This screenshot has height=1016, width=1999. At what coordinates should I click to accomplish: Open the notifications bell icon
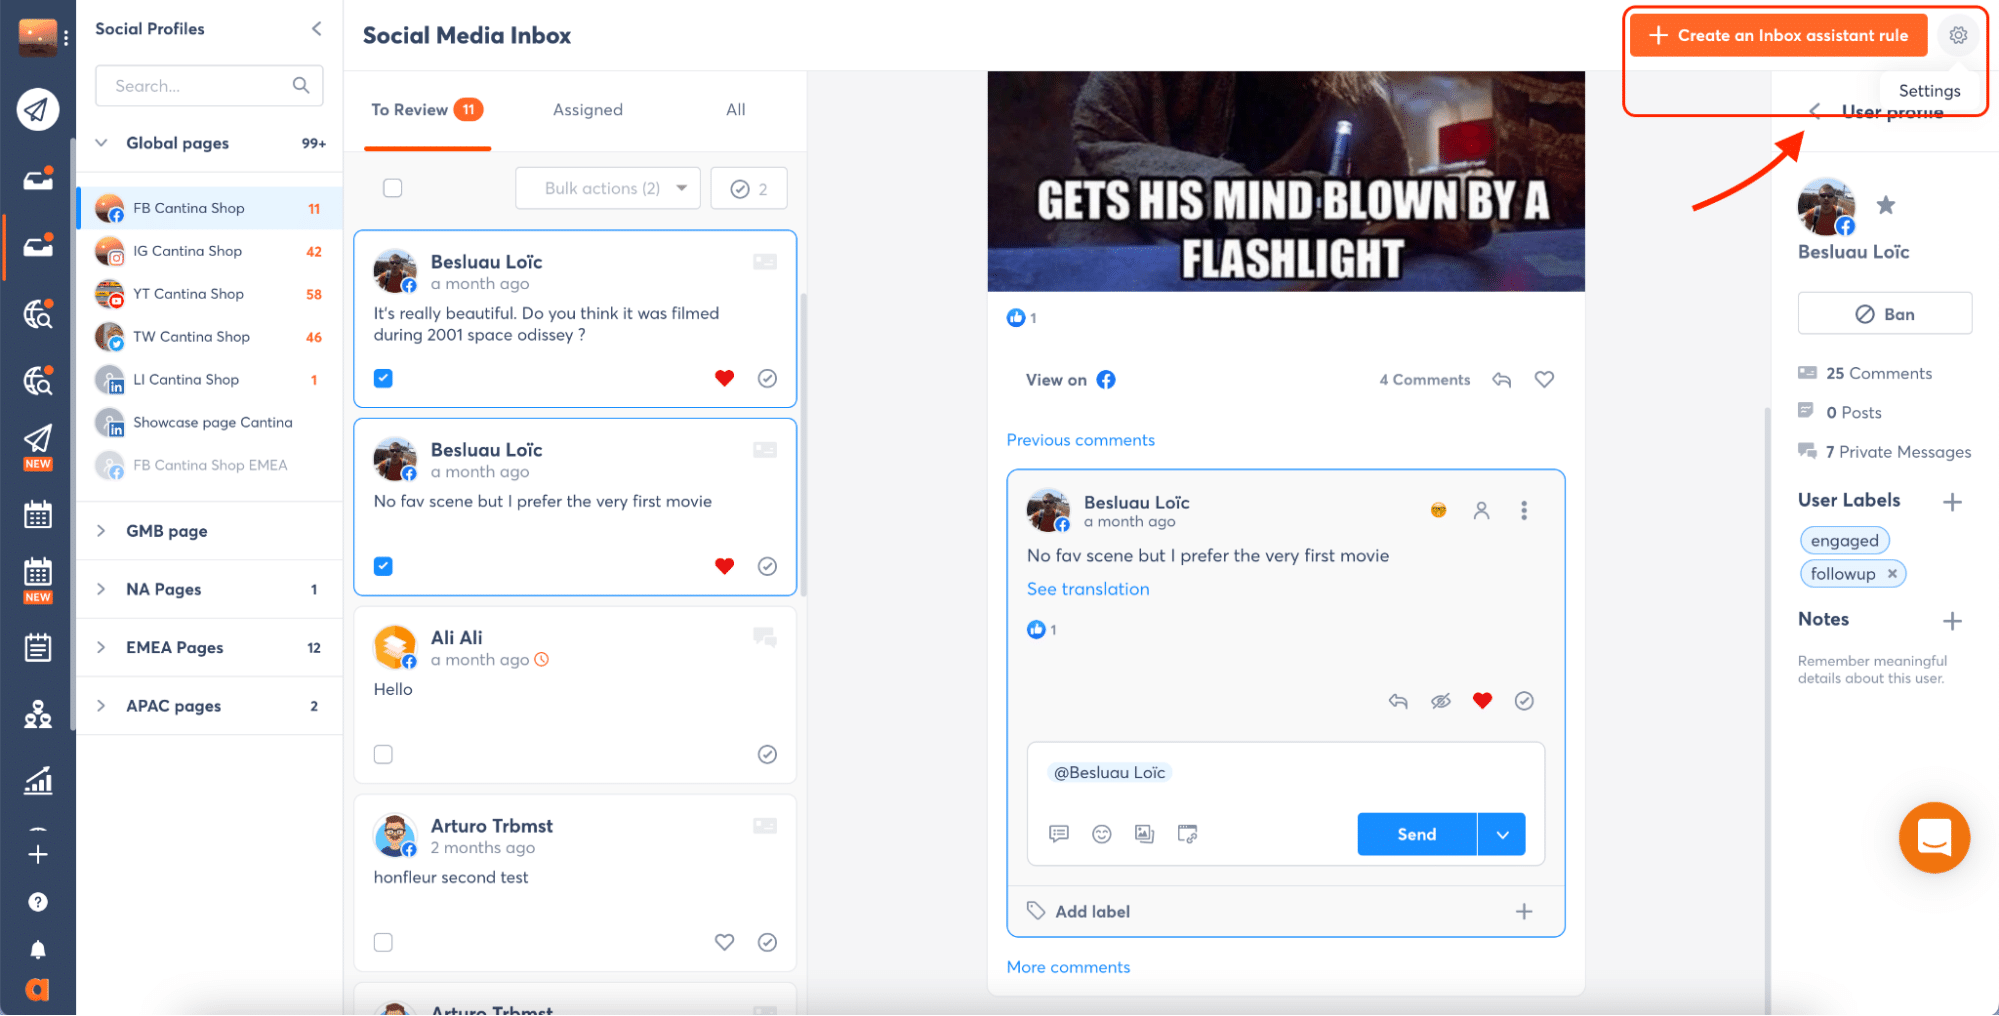[38, 949]
